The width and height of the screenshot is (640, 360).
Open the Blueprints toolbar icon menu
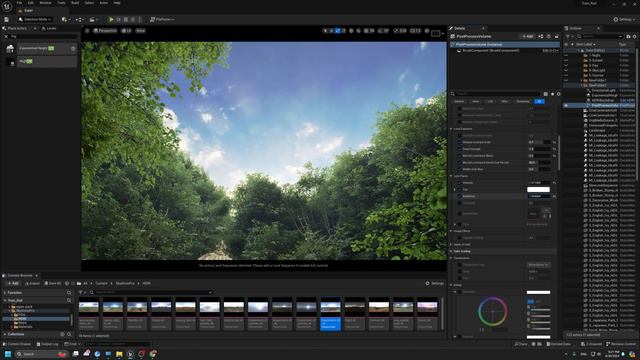coord(79,19)
